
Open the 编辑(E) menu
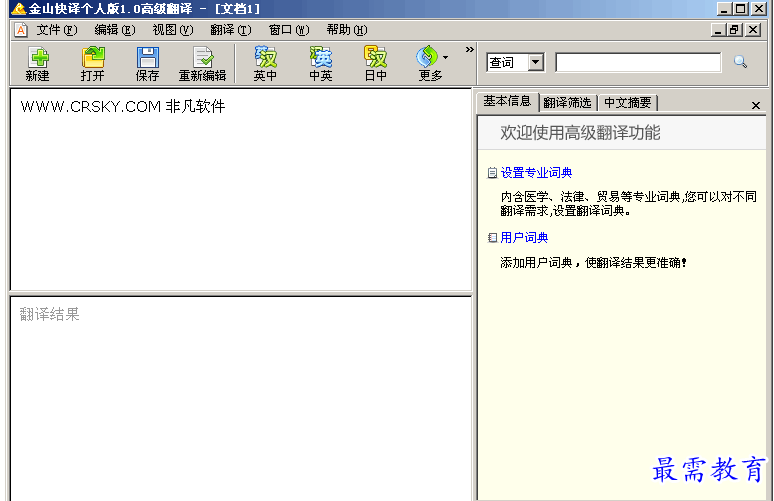point(115,30)
